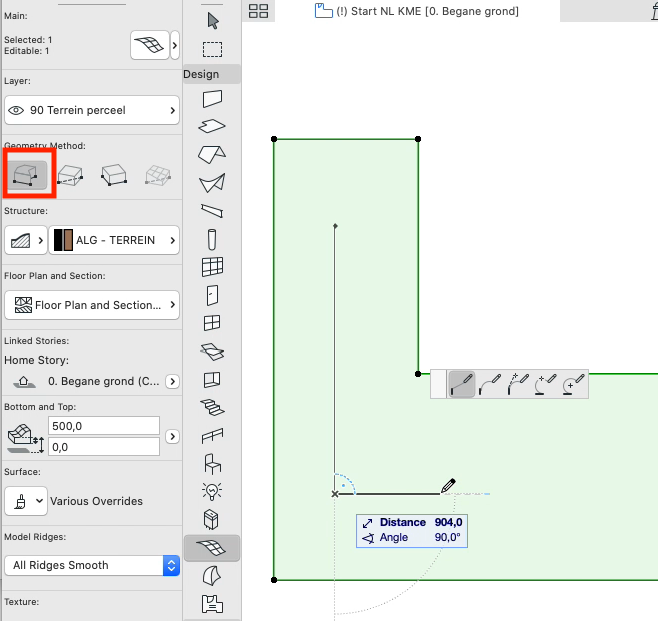Select second Geometry Method option
658x621 pixels.
point(70,175)
